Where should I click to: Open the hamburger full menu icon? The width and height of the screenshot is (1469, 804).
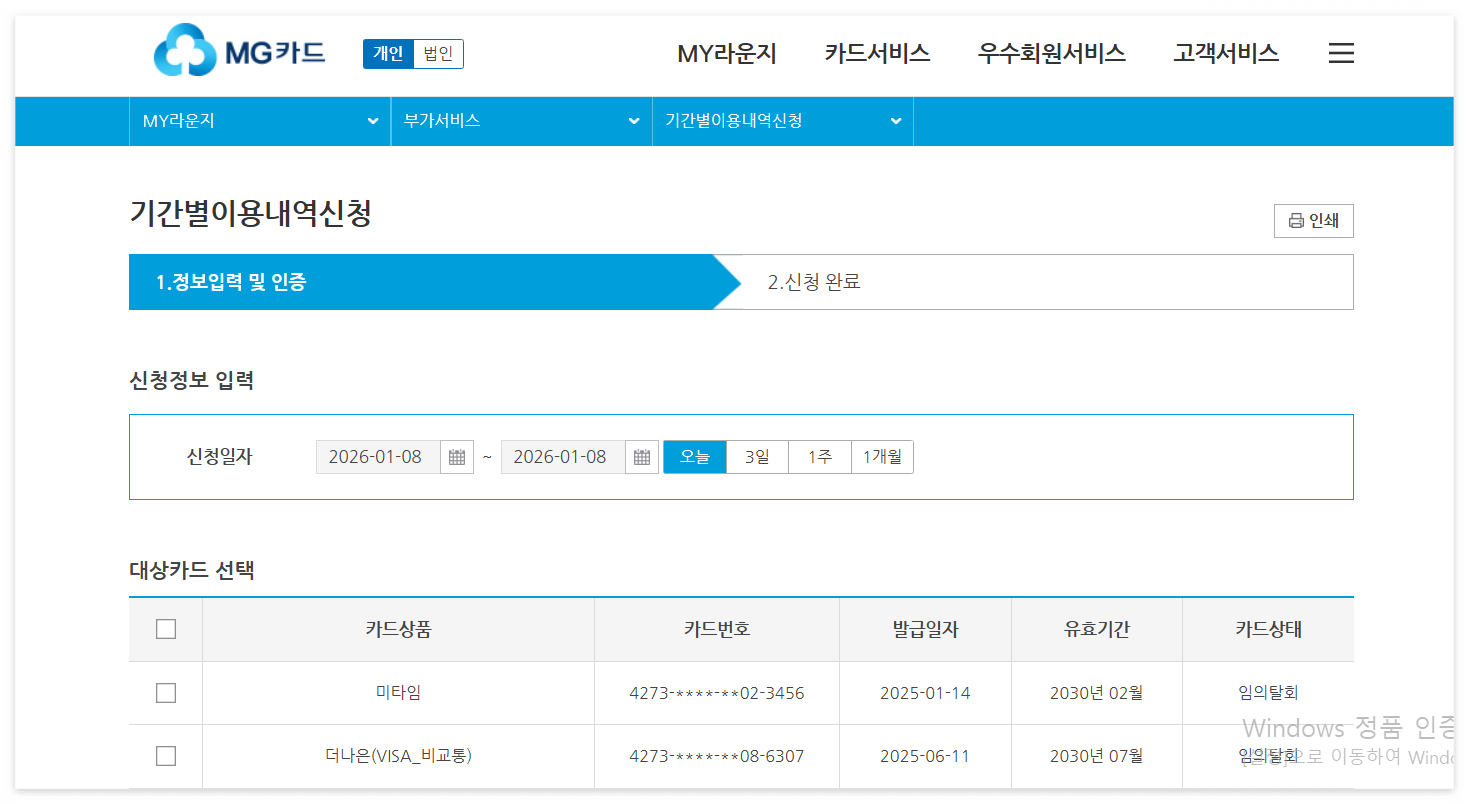(1341, 53)
